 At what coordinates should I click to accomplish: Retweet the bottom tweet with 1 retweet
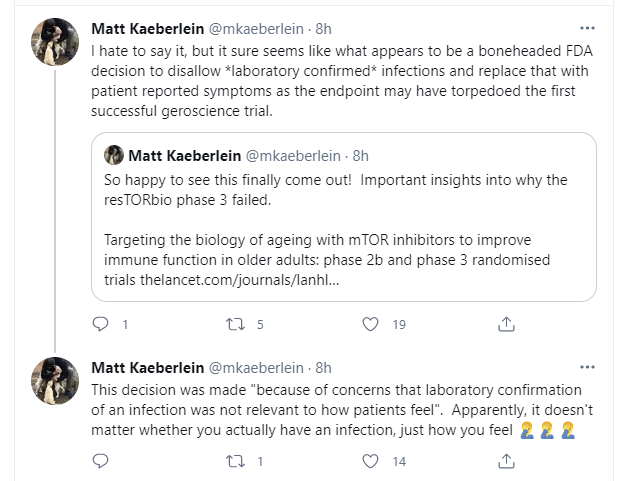click(x=234, y=461)
